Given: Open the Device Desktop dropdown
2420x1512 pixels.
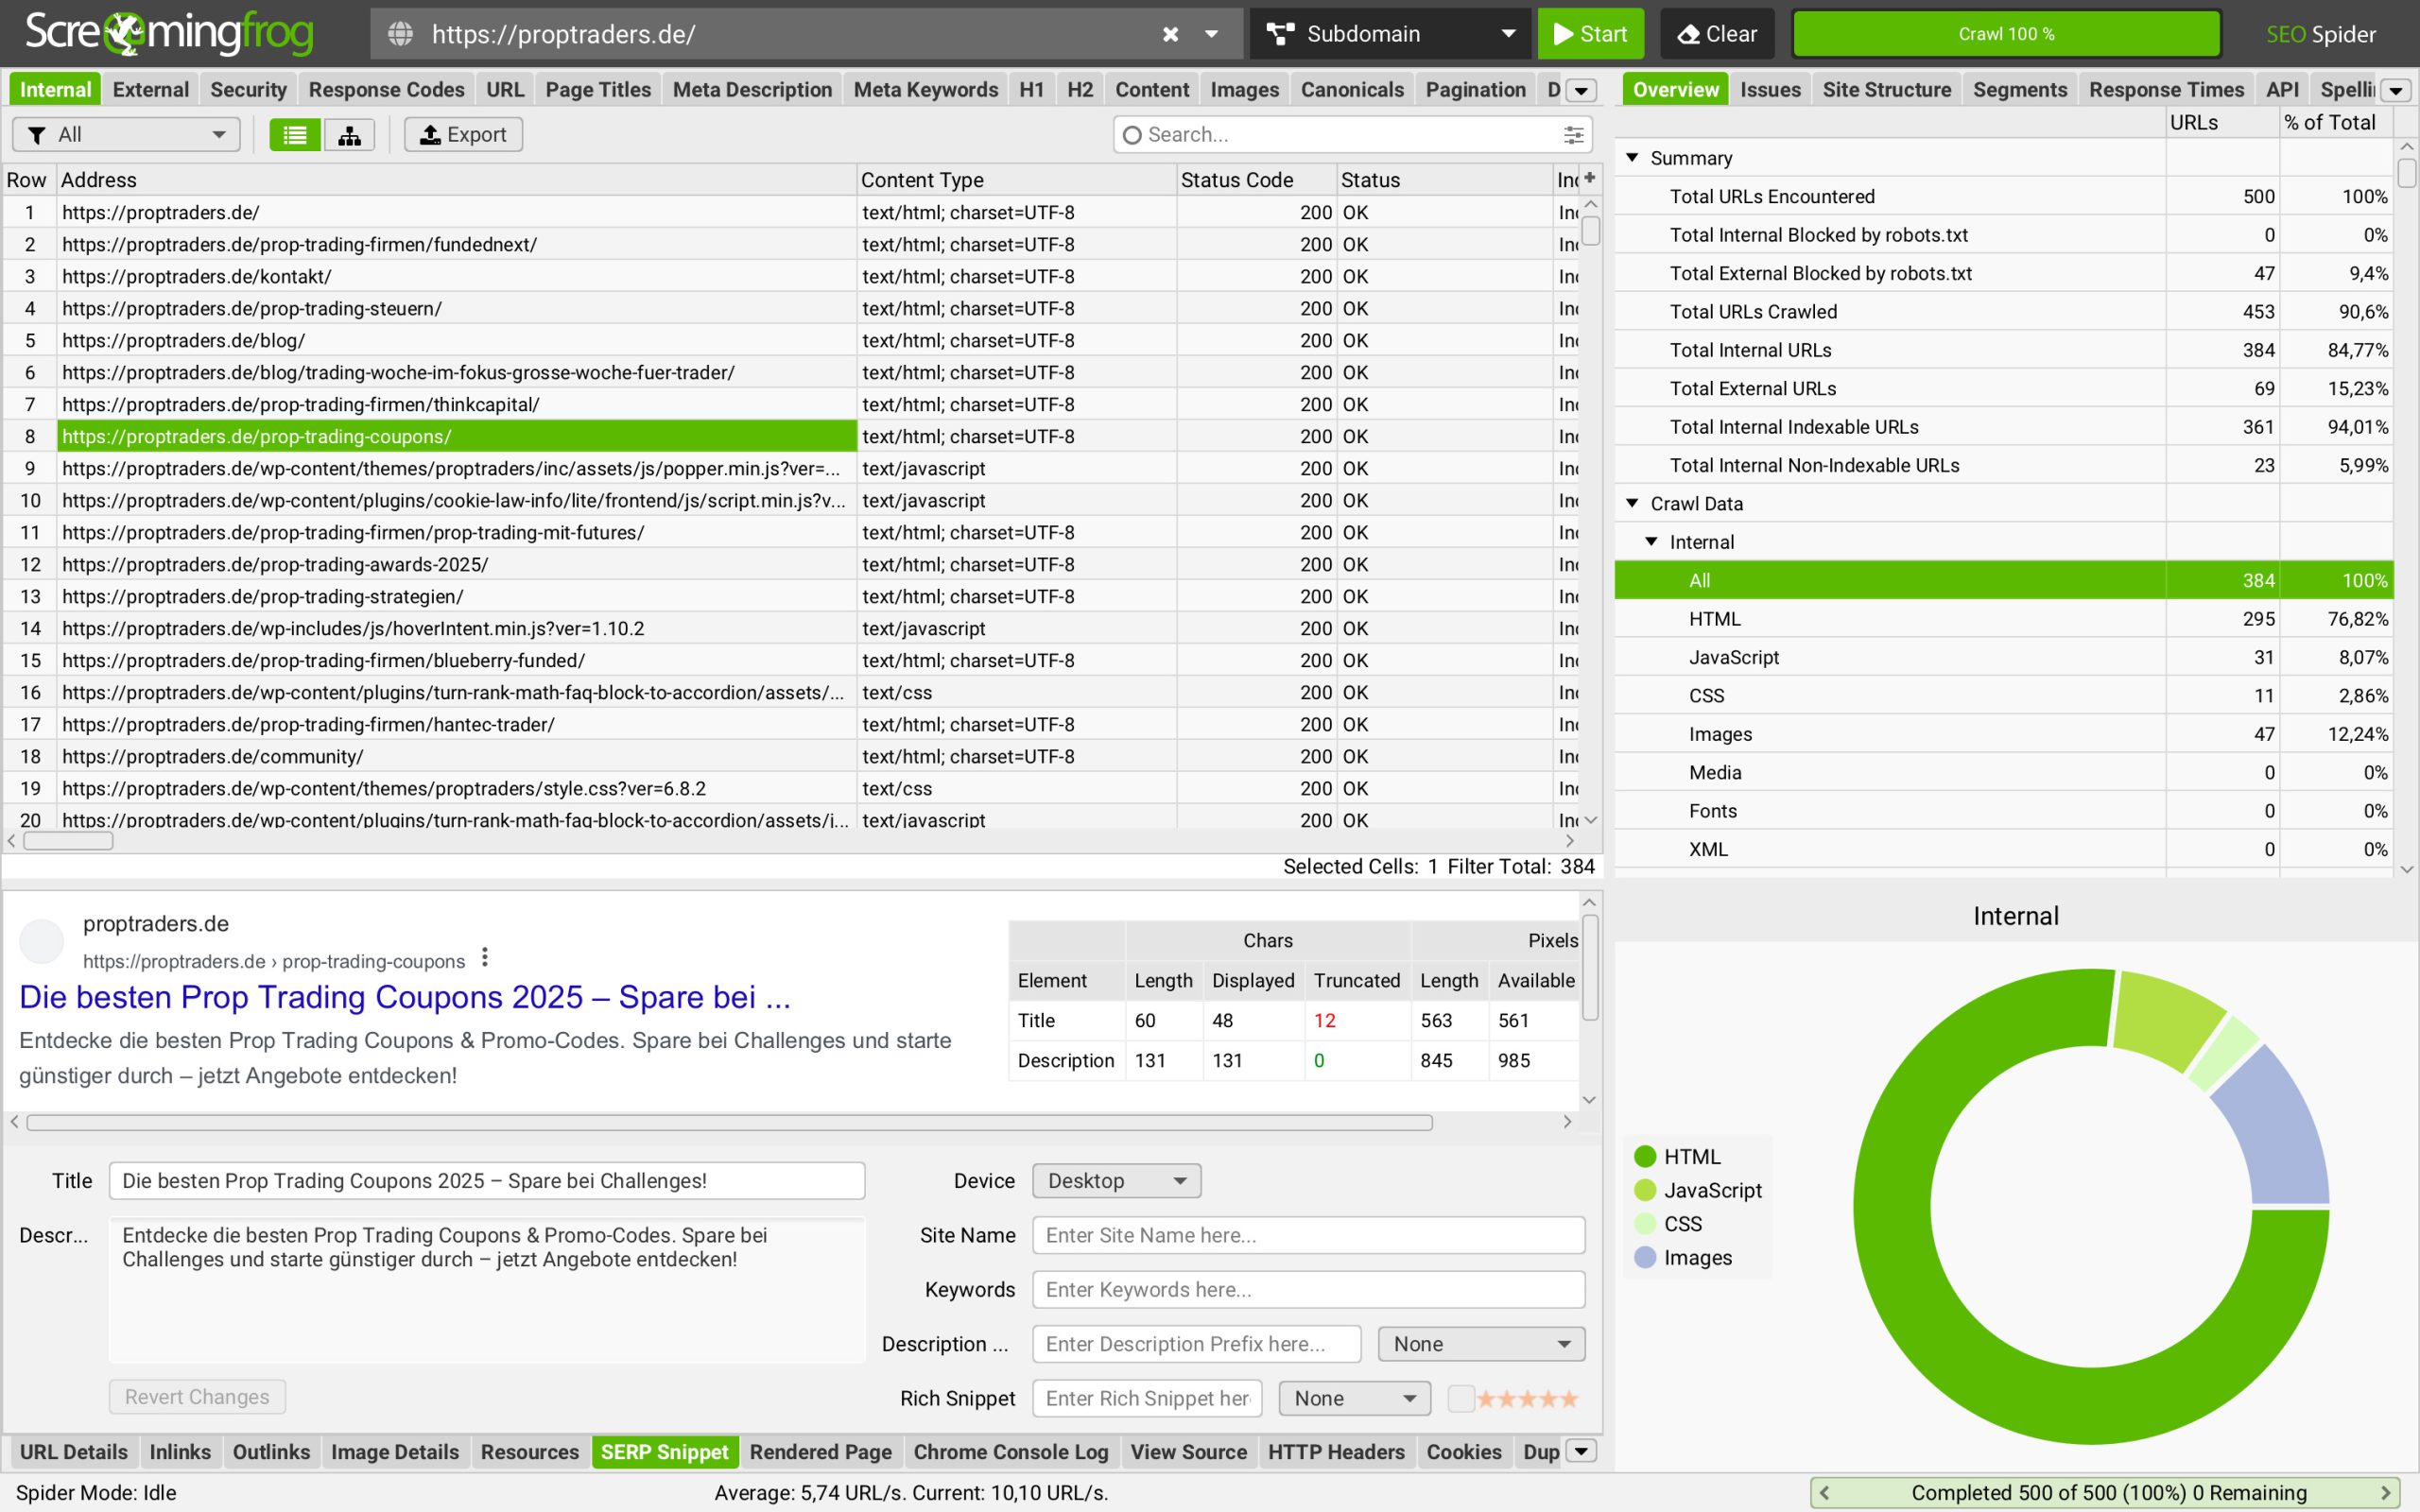Looking at the screenshot, I should click(1116, 1181).
